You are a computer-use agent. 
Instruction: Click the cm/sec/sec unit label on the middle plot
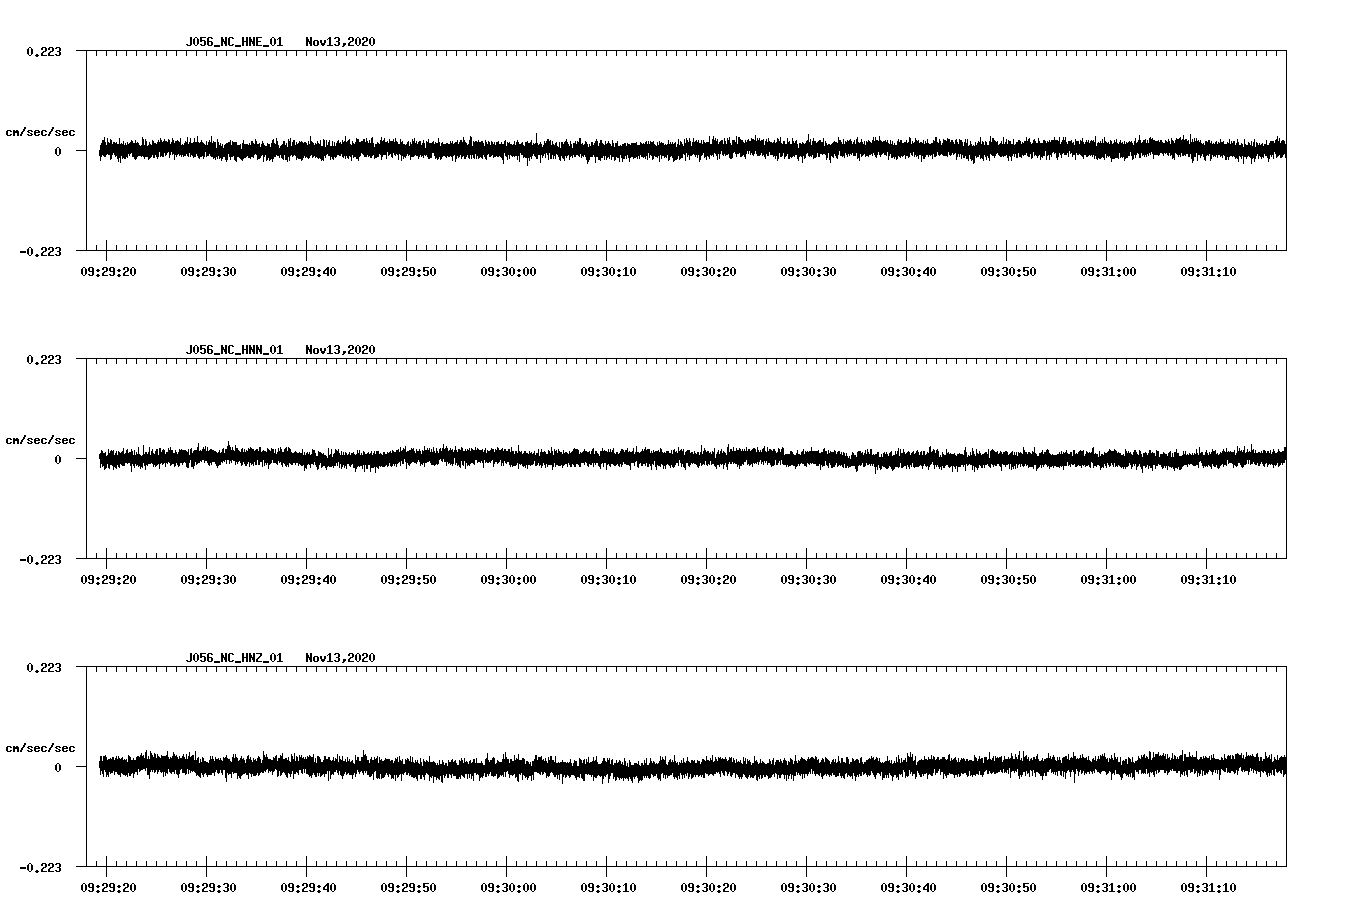(x=41, y=439)
